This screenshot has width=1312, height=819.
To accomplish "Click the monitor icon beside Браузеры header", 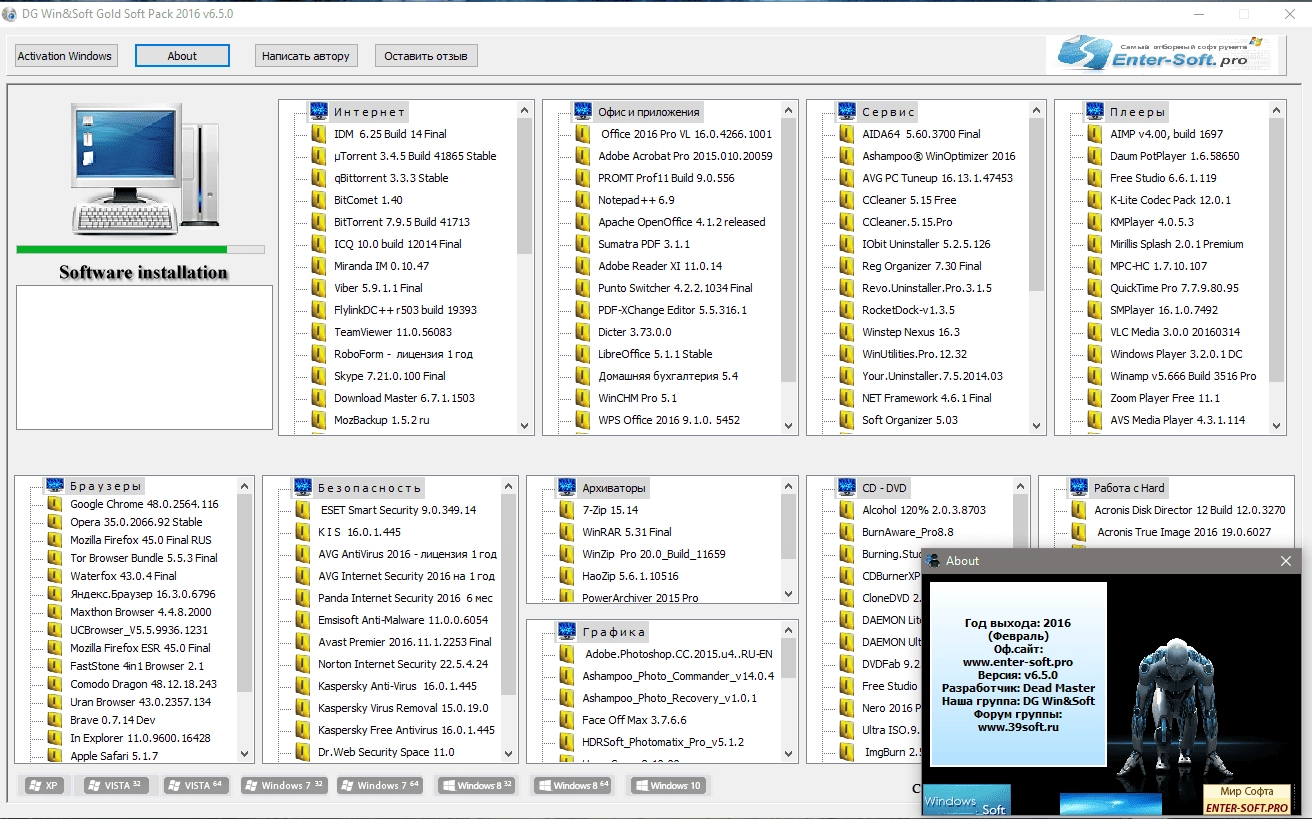I will (x=55, y=487).
